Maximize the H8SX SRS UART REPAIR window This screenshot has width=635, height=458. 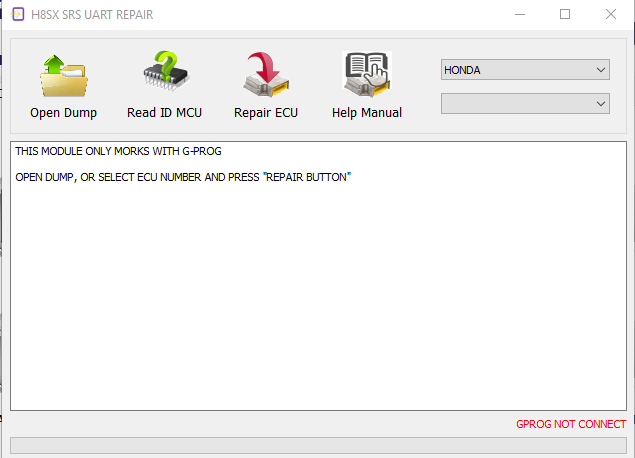(x=565, y=15)
